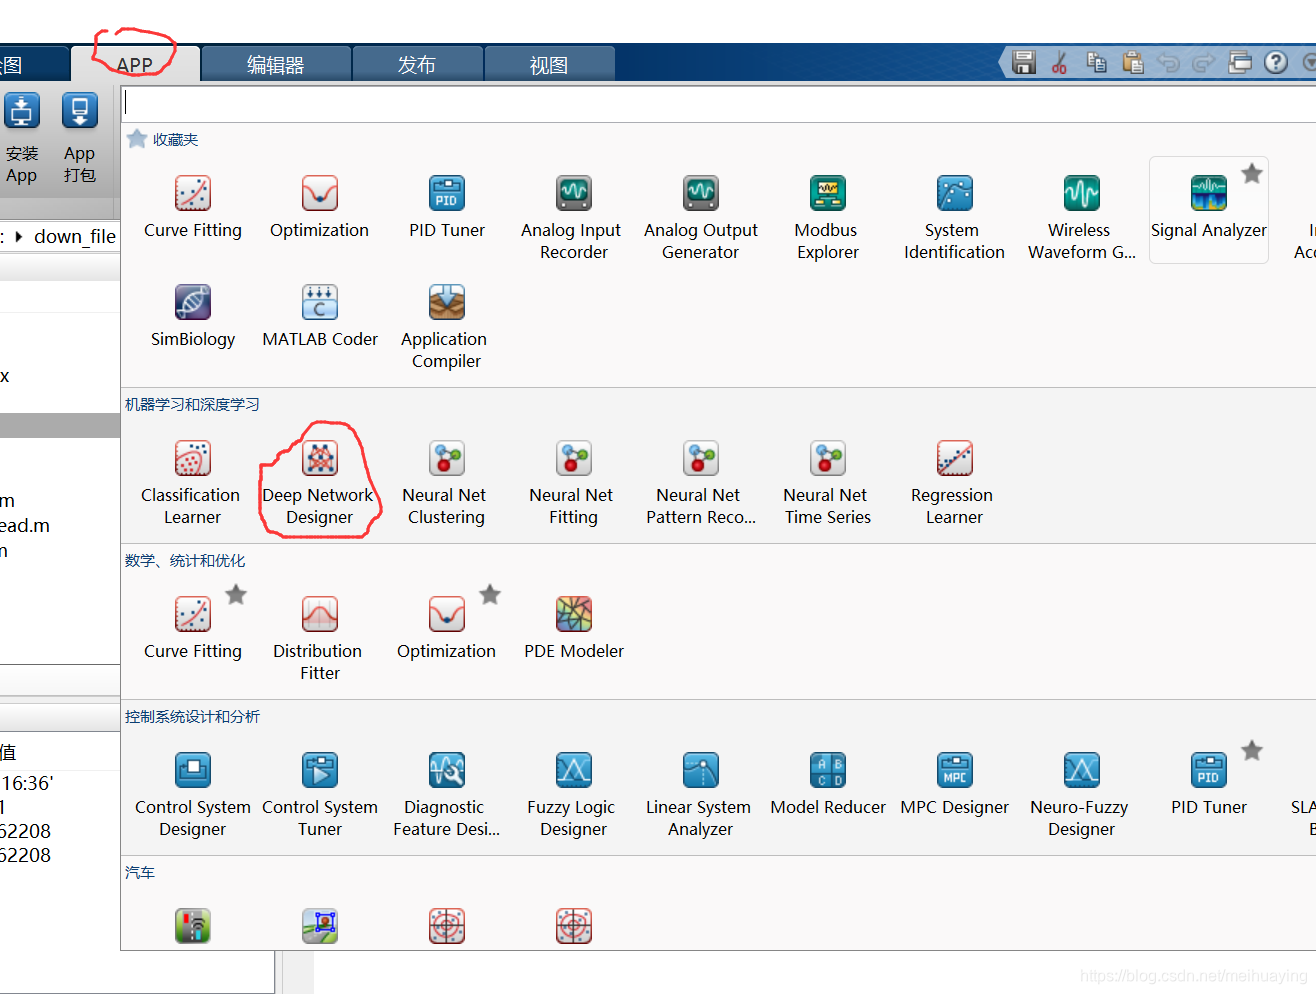Switch to the 编辑器 tab
Image resolution: width=1316 pixels, height=994 pixels.
276,64
